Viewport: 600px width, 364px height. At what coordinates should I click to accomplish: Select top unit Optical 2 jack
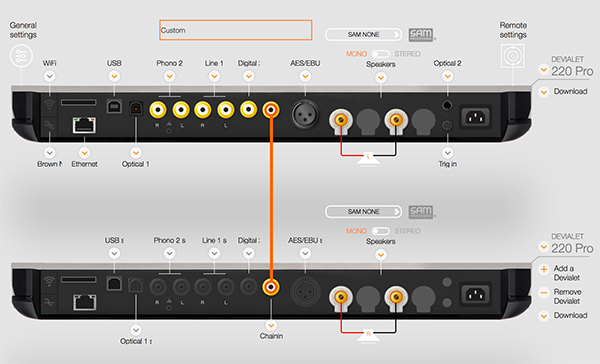tap(447, 105)
